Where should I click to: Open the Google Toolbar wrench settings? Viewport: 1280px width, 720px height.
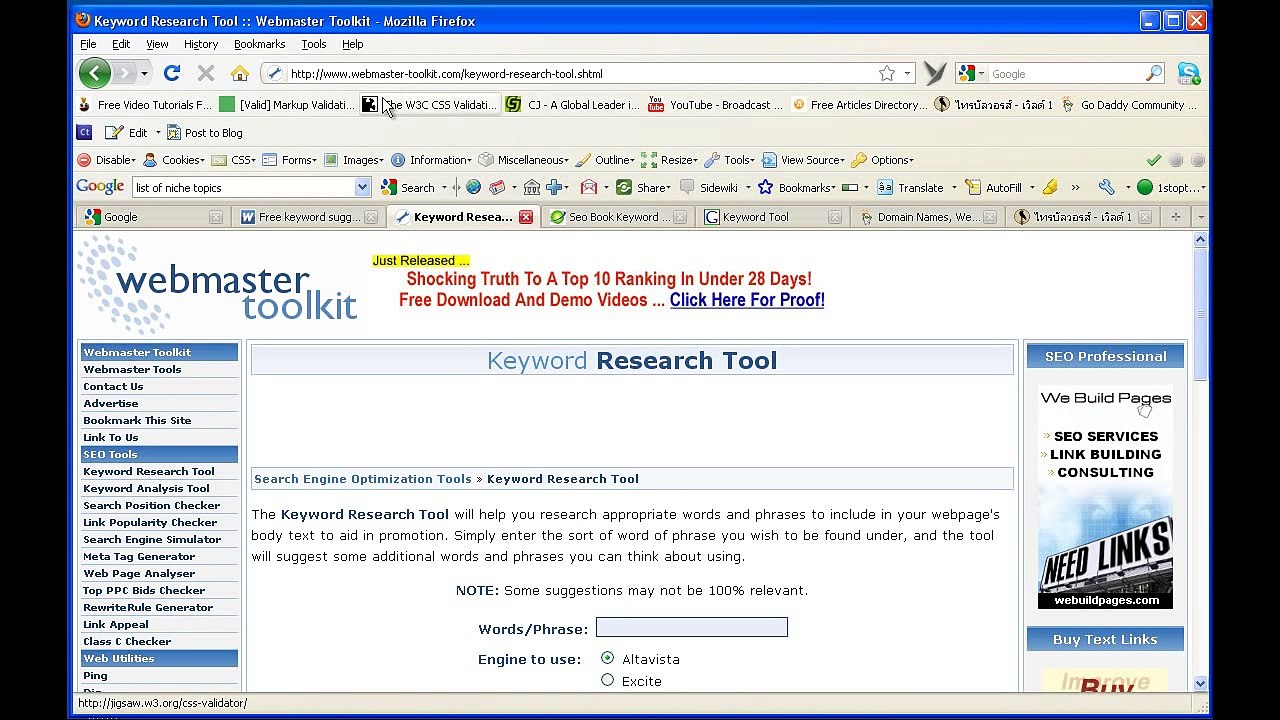click(1106, 187)
